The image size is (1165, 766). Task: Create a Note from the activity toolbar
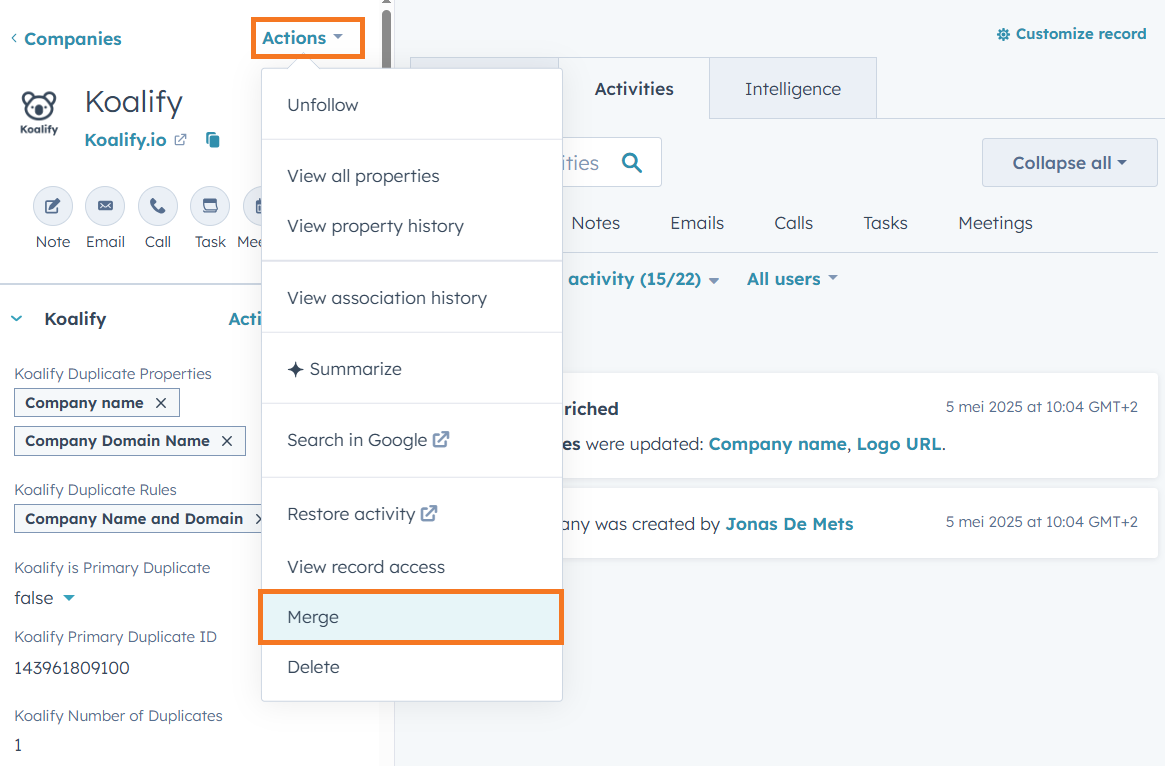[x=52, y=208]
